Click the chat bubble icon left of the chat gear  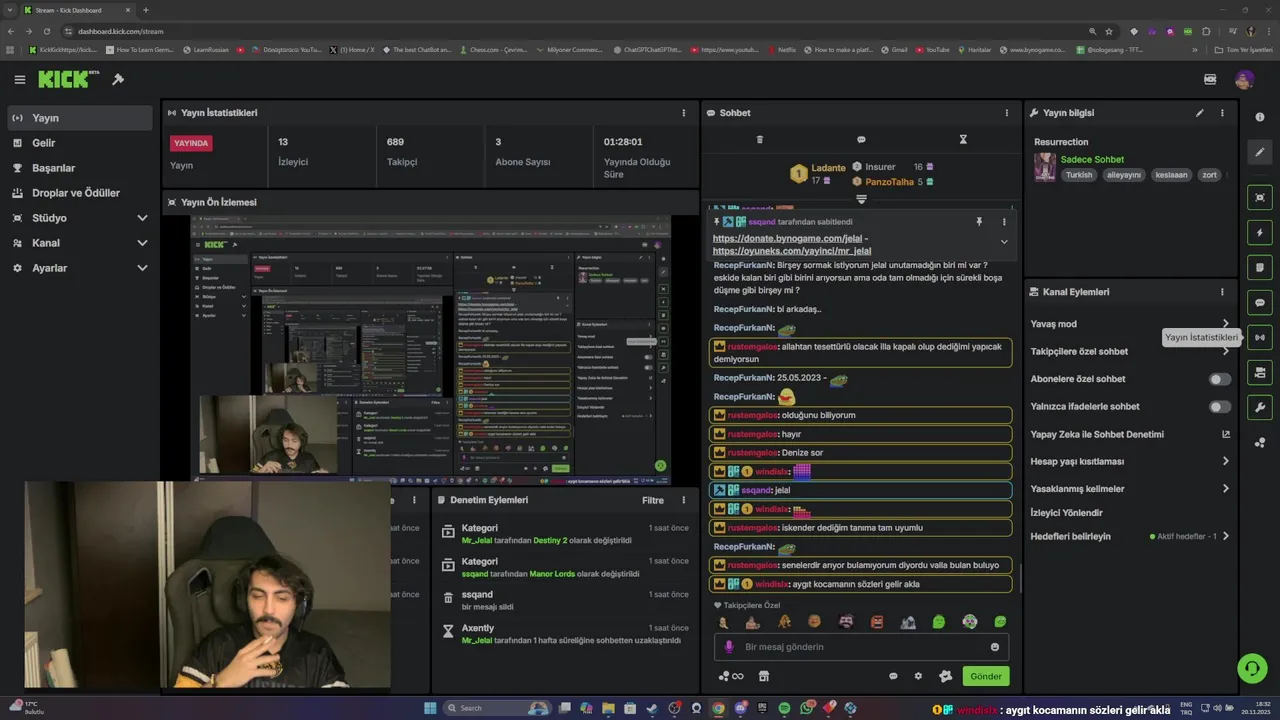[x=893, y=676]
